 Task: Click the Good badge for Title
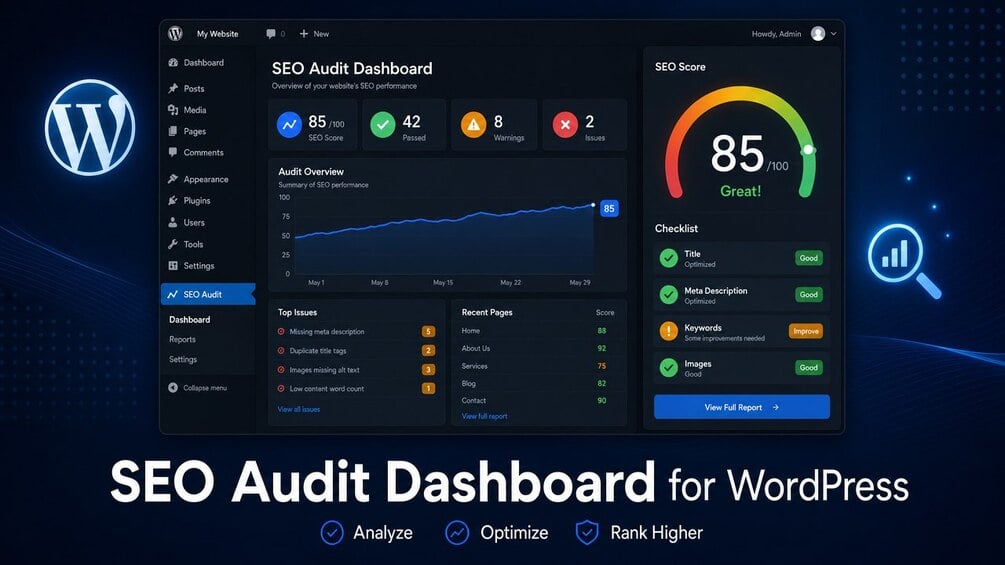coord(808,258)
